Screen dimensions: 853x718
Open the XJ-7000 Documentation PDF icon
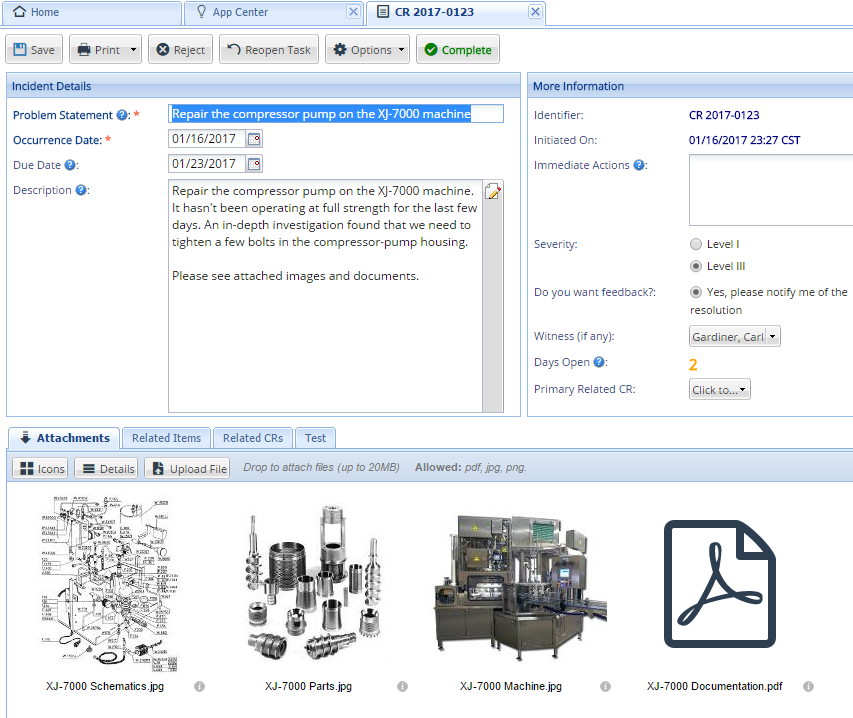[x=720, y=584]
